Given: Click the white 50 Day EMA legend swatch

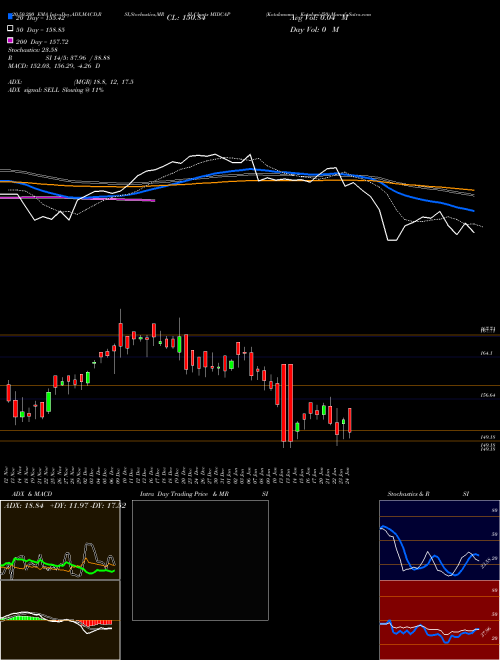Looking at the screenshot, I should coord(10,29).
